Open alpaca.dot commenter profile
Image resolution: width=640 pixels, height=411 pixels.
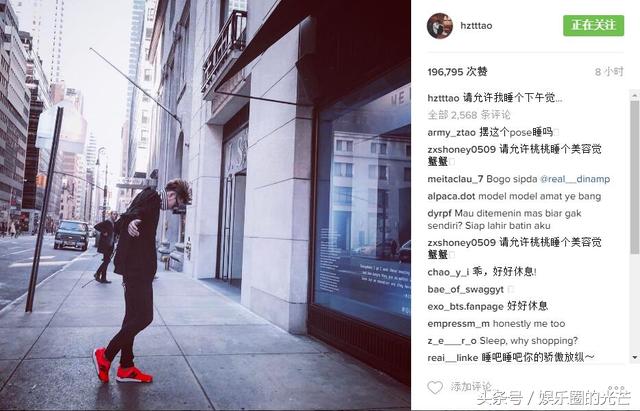pos(451,196)
